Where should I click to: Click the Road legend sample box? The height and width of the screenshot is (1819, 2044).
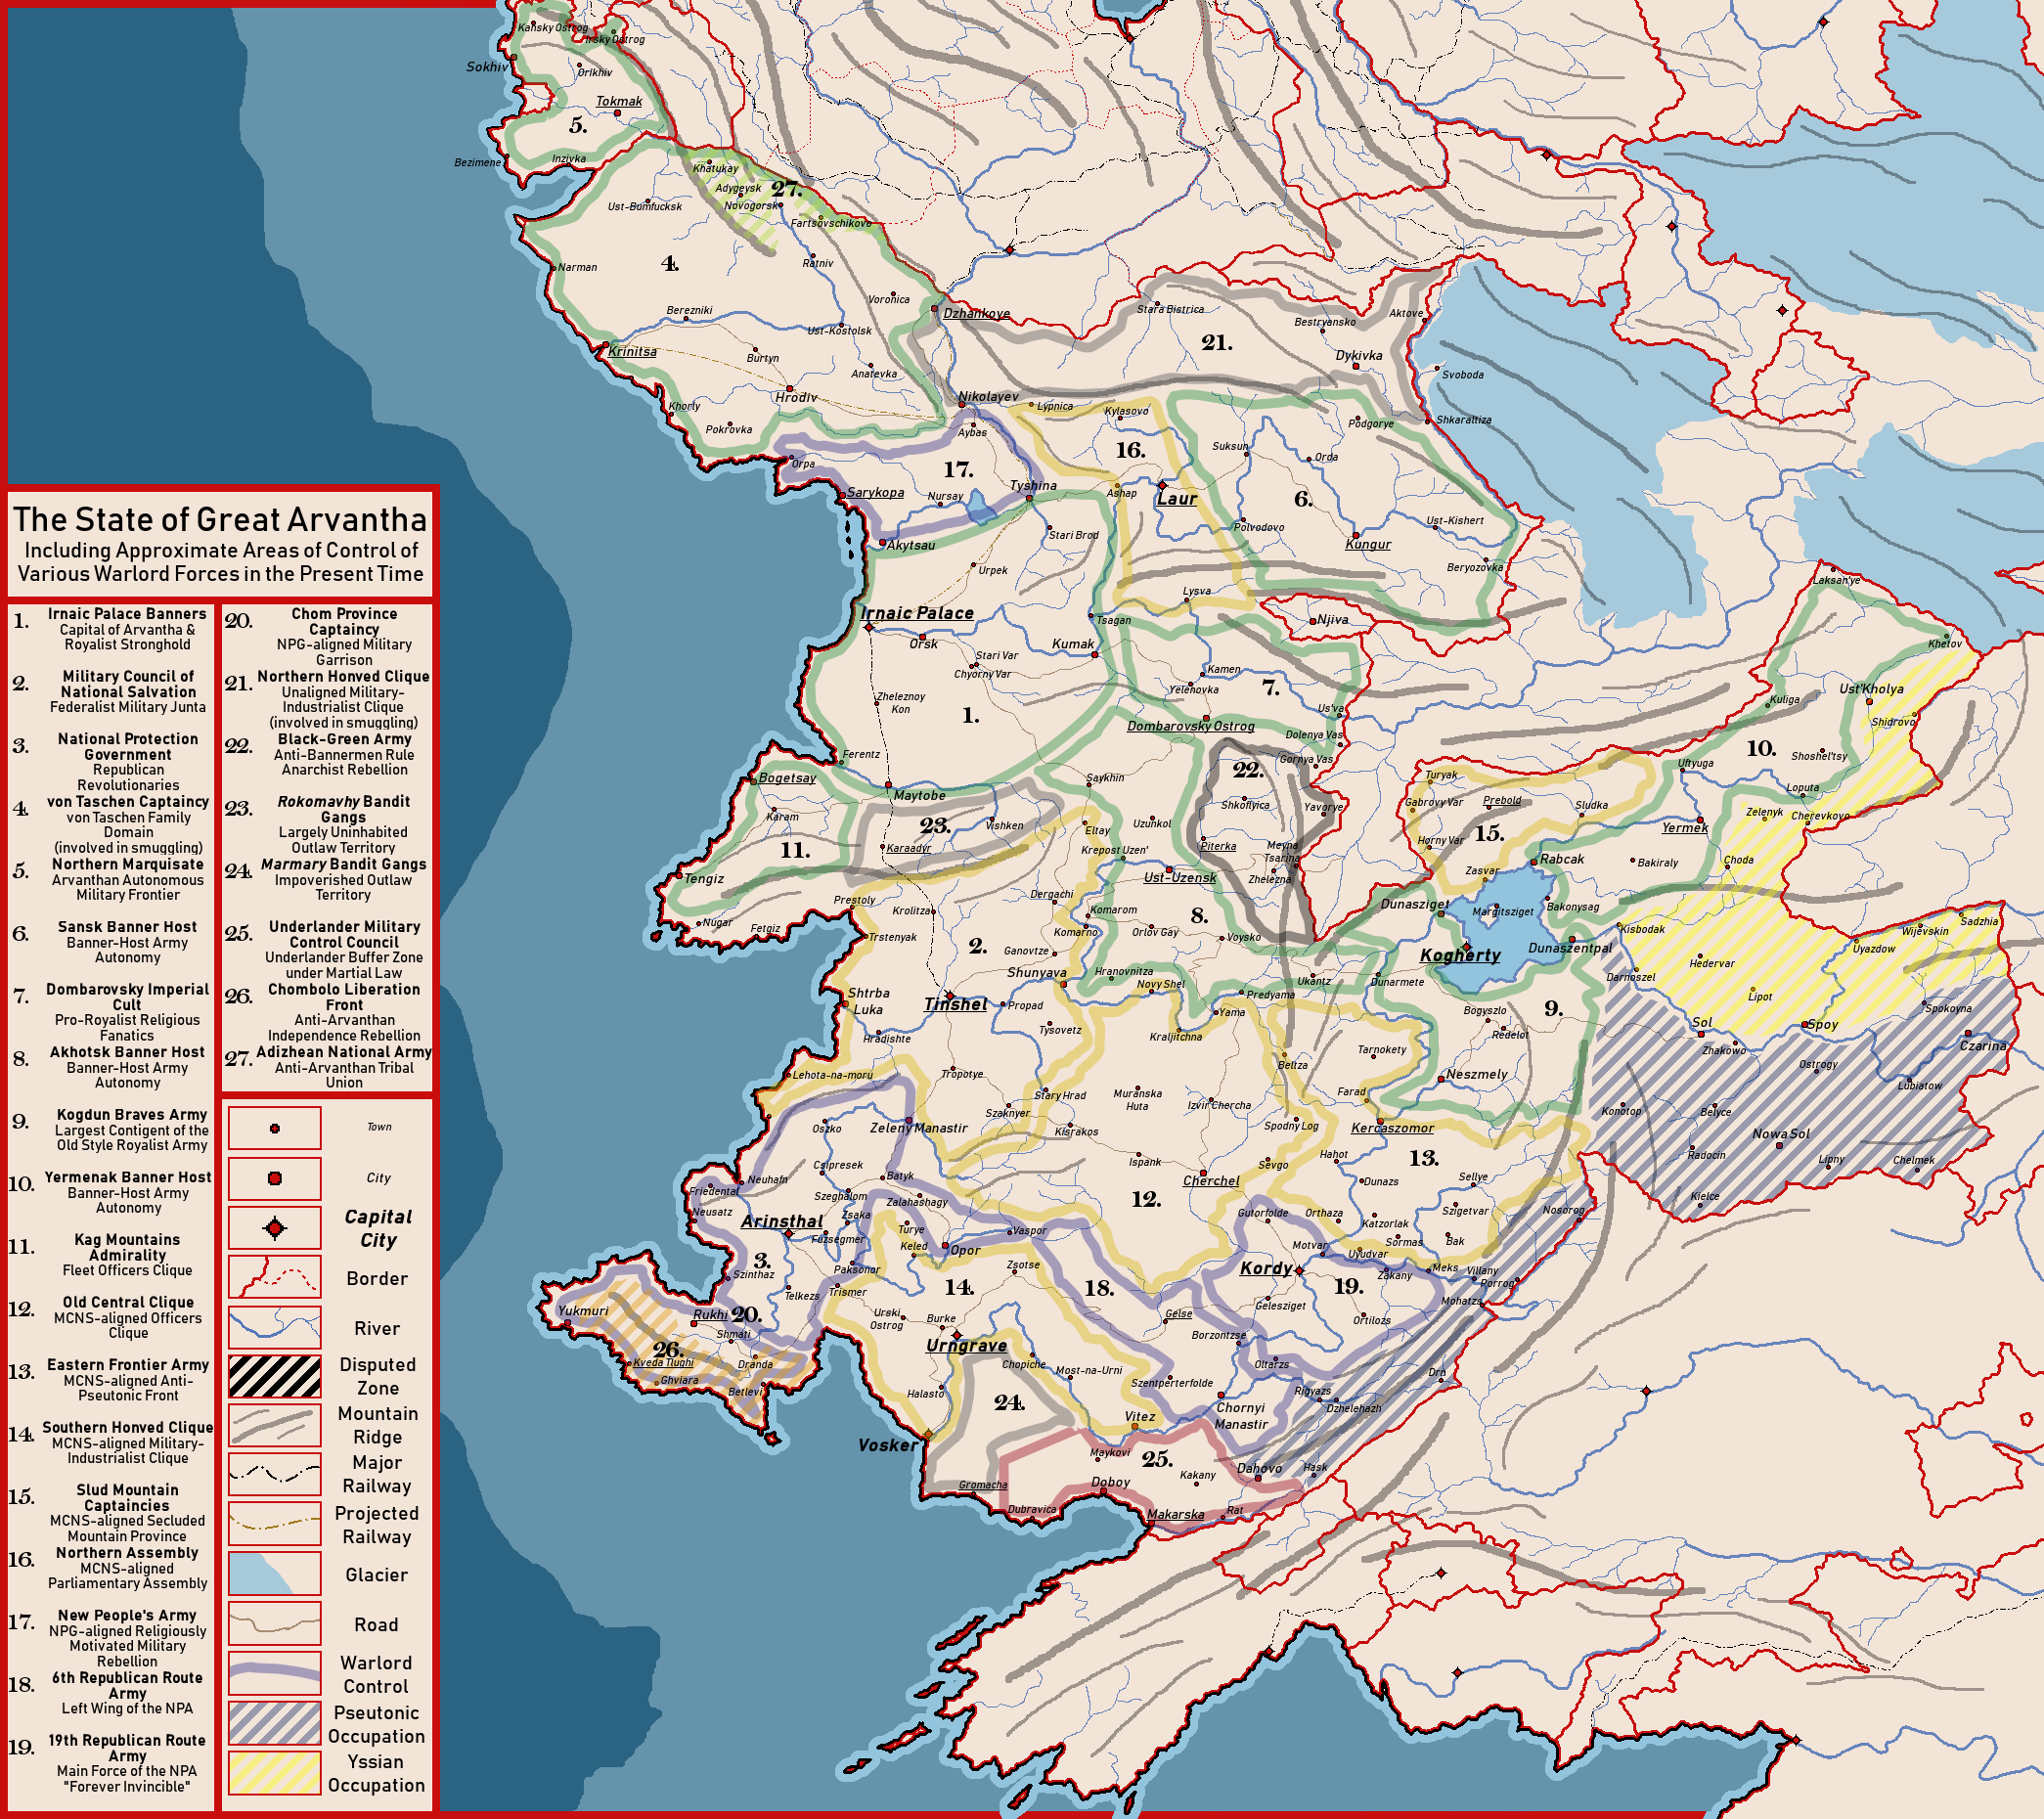[x=275, y=1623]
